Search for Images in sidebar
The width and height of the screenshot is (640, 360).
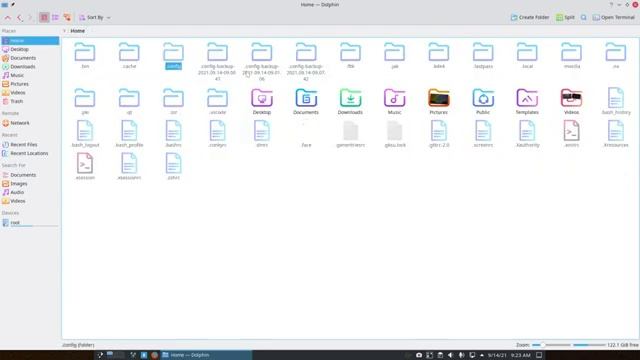click(x=30, y=184)
